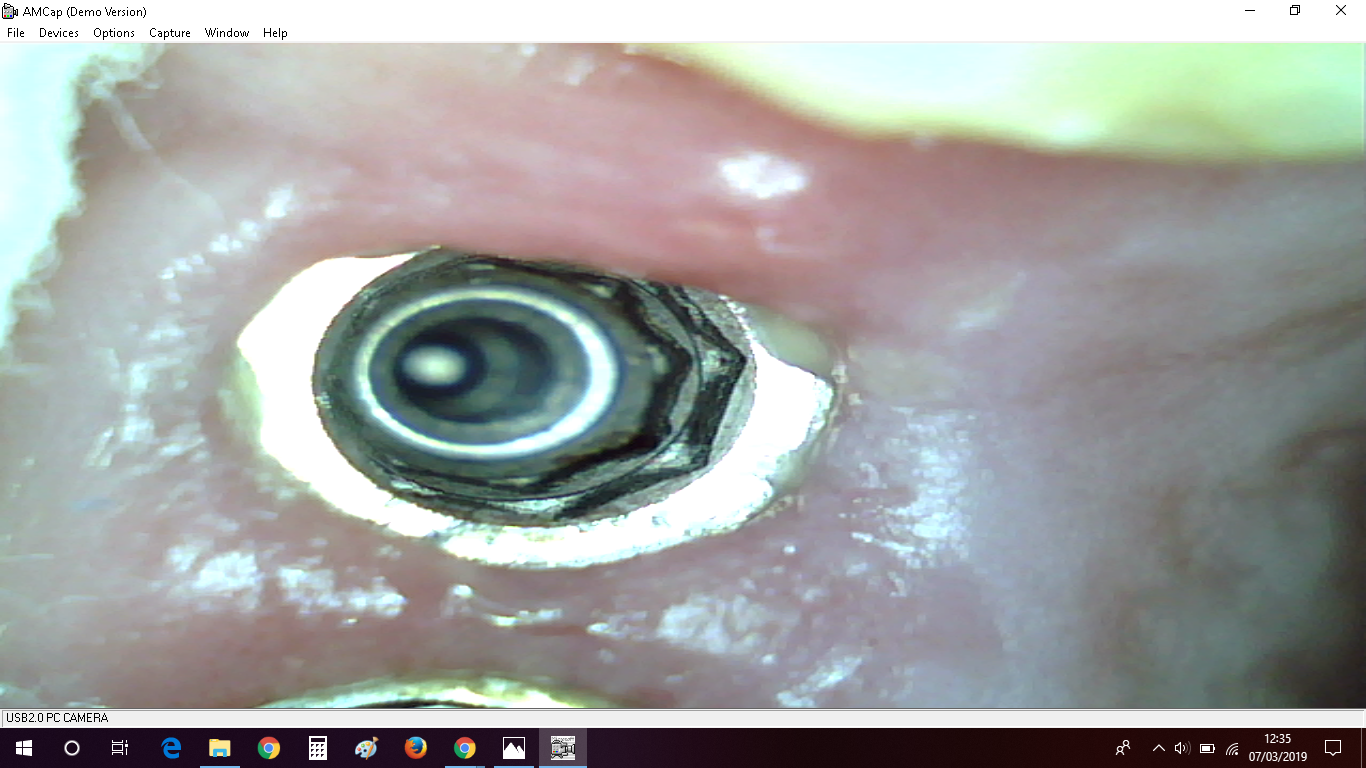
Task: Open File Explorer from the taskbar
Action: tap(220, 748)
